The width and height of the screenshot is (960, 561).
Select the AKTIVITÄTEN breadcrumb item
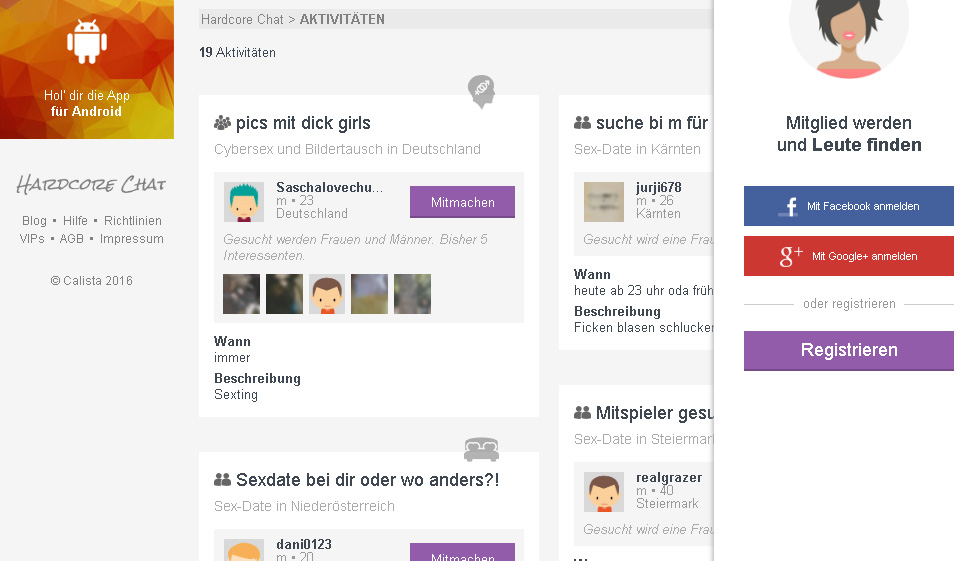[342, 20]
